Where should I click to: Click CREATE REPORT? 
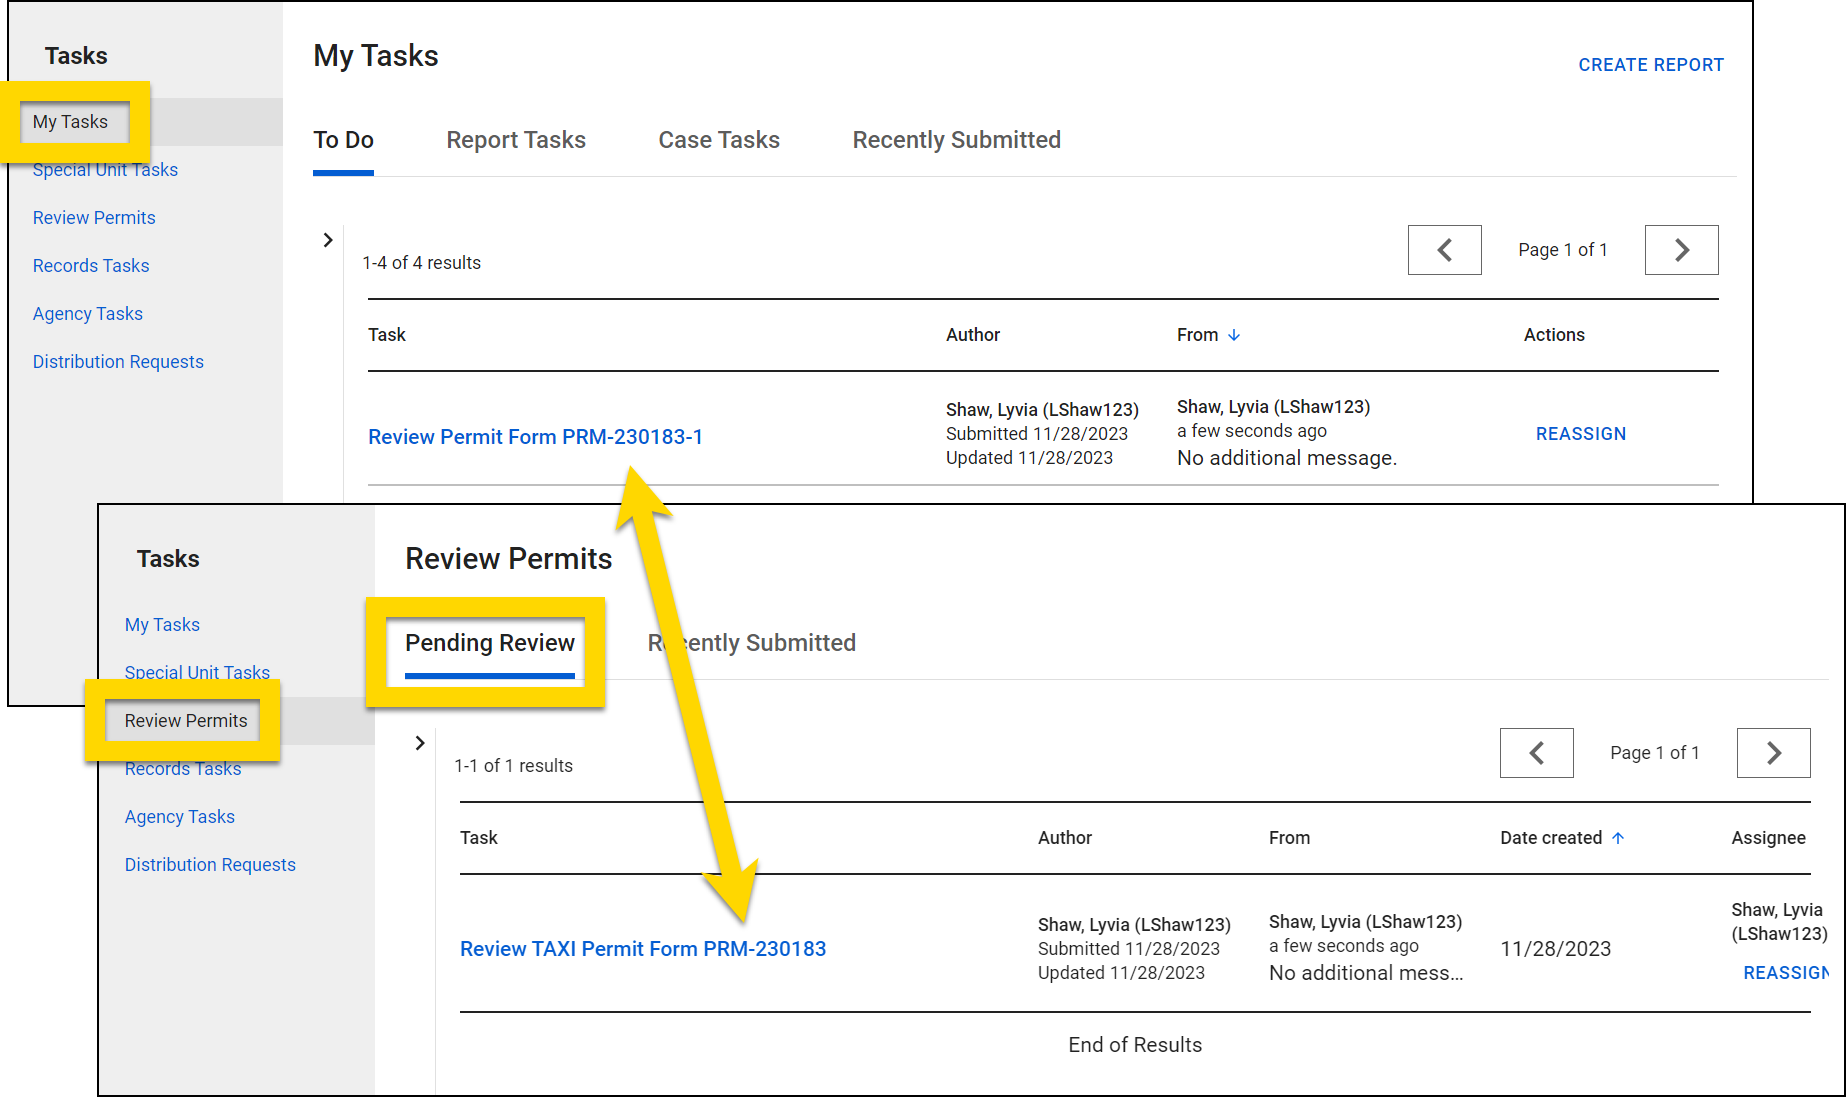1651,64
